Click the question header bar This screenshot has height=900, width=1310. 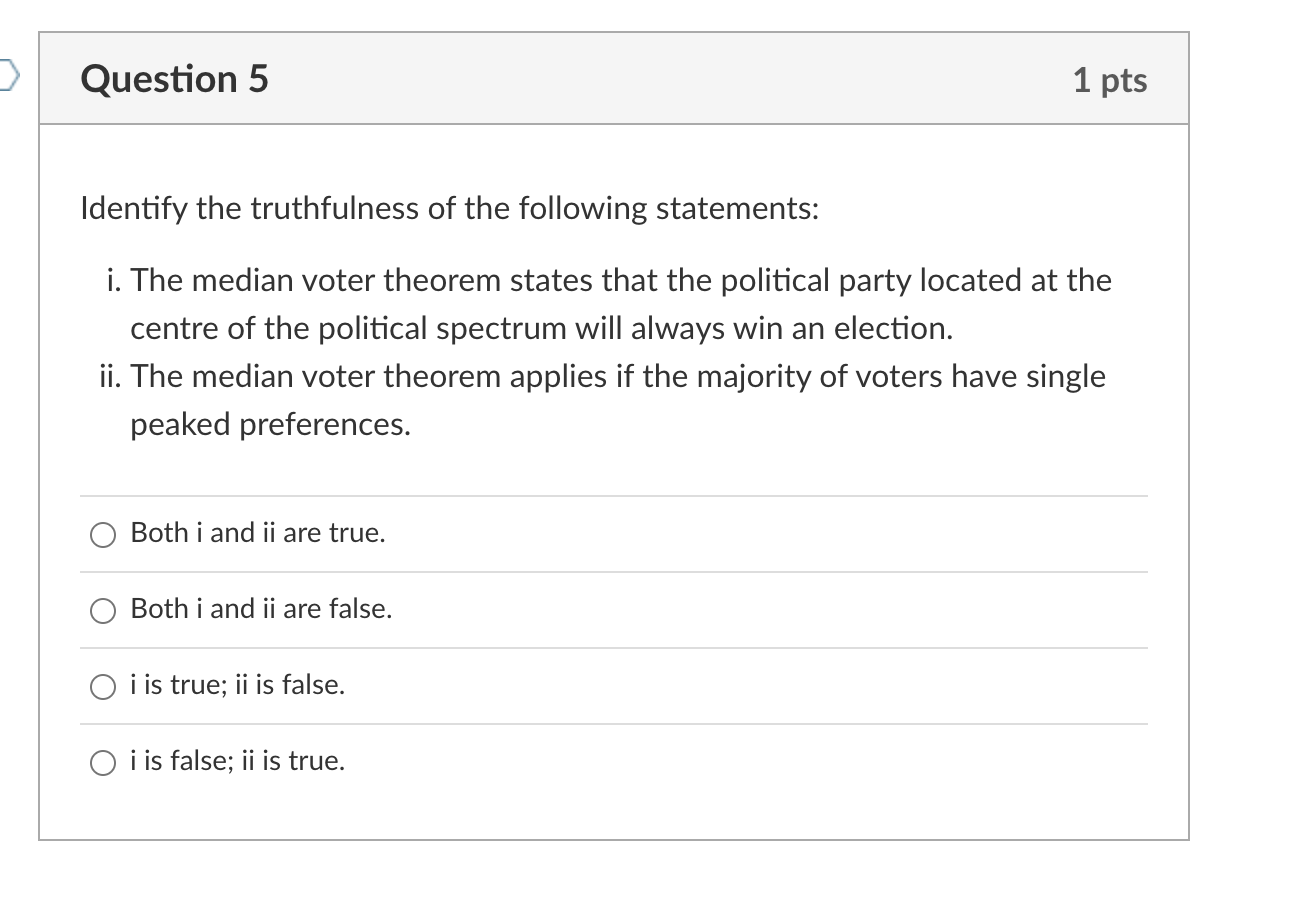click(x=650, y=78)
